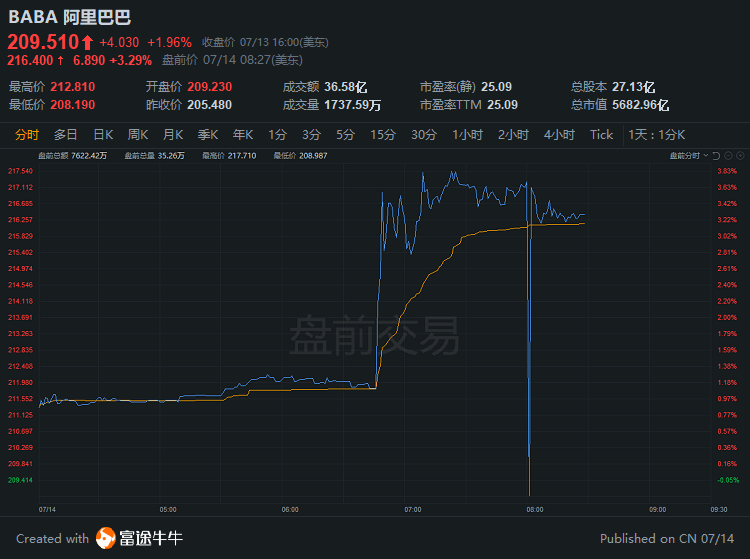Click the 3.83% right axis label
This screenshot has height=559, width=750.
pos(727,171)
